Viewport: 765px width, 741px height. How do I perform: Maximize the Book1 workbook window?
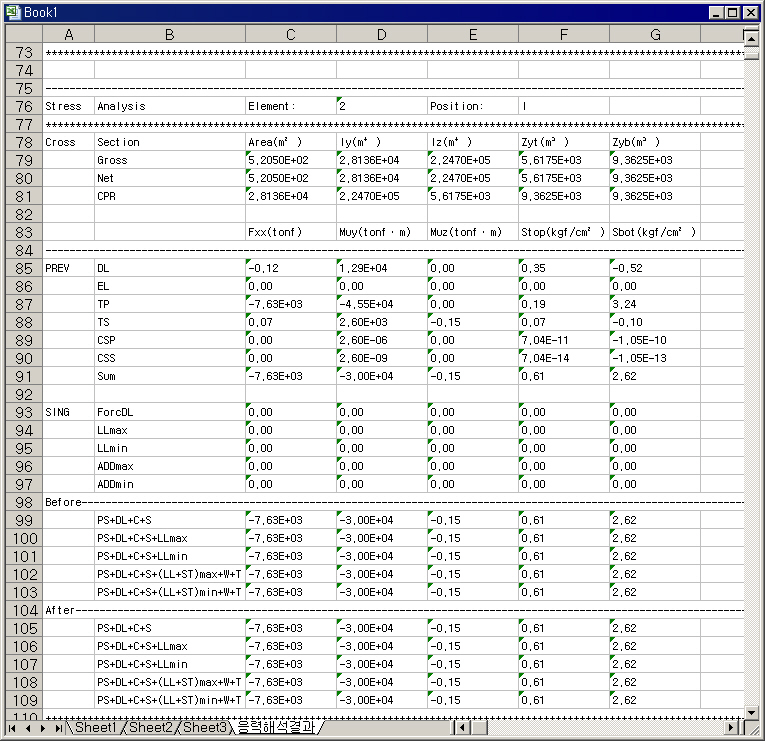click(x=732, y=13)
